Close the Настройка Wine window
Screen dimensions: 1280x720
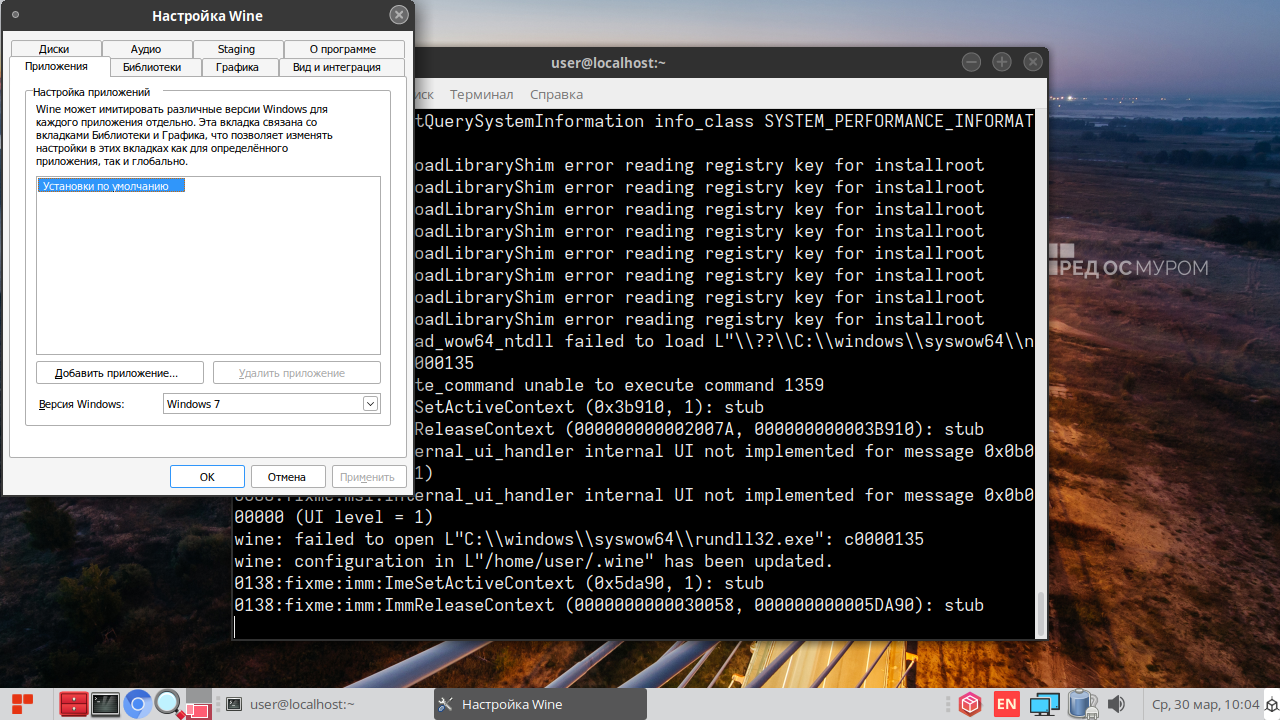tap(398, 15)
